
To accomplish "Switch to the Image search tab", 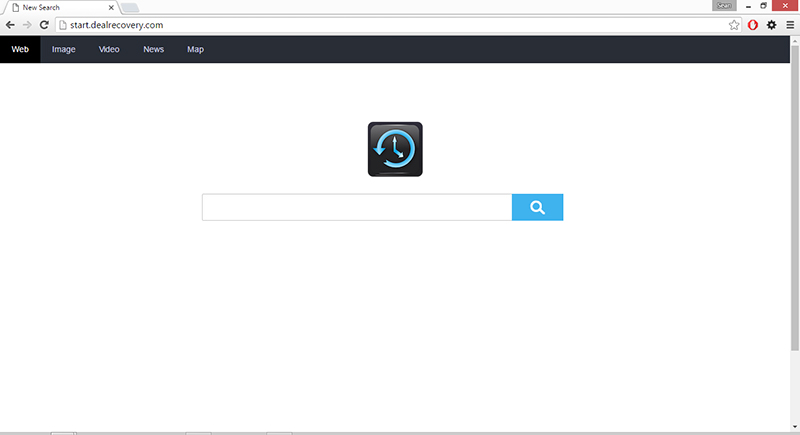I will click(x=64, y=49).
